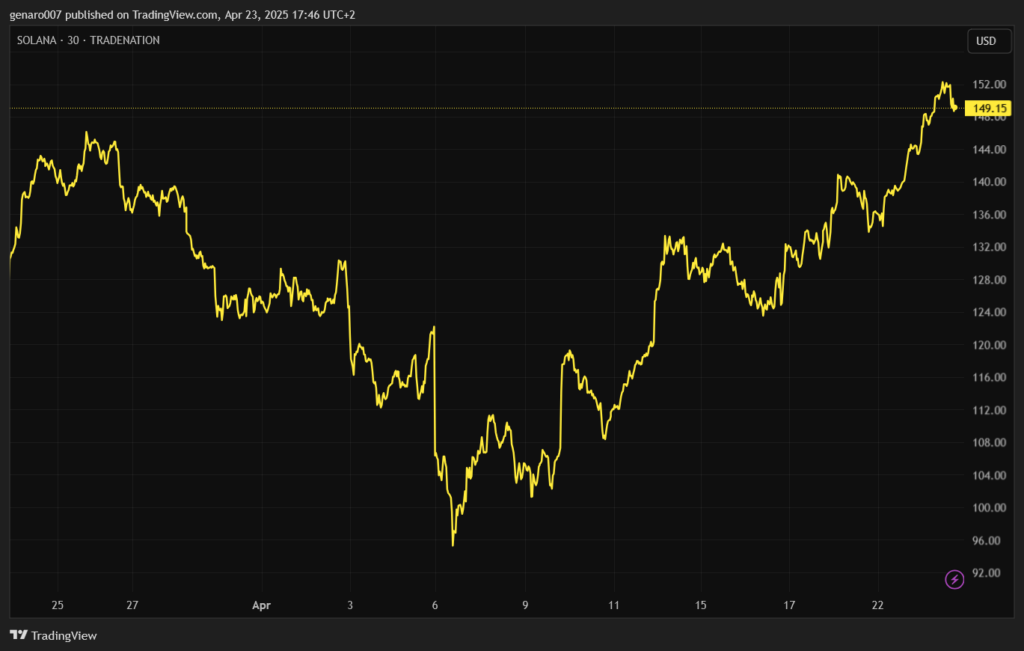1024x651 pixels.
Task: Click the 6 date marker on time axis
Action: pos(435,605)
